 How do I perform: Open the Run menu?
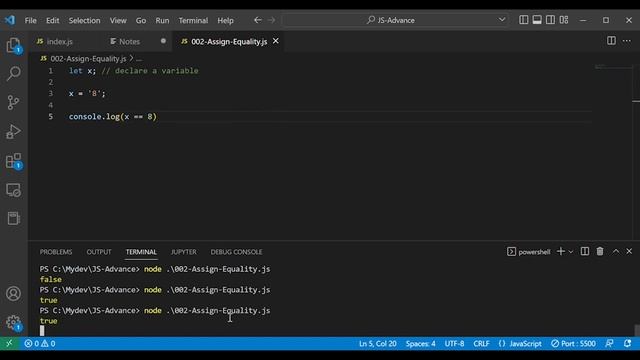[162, 20]
